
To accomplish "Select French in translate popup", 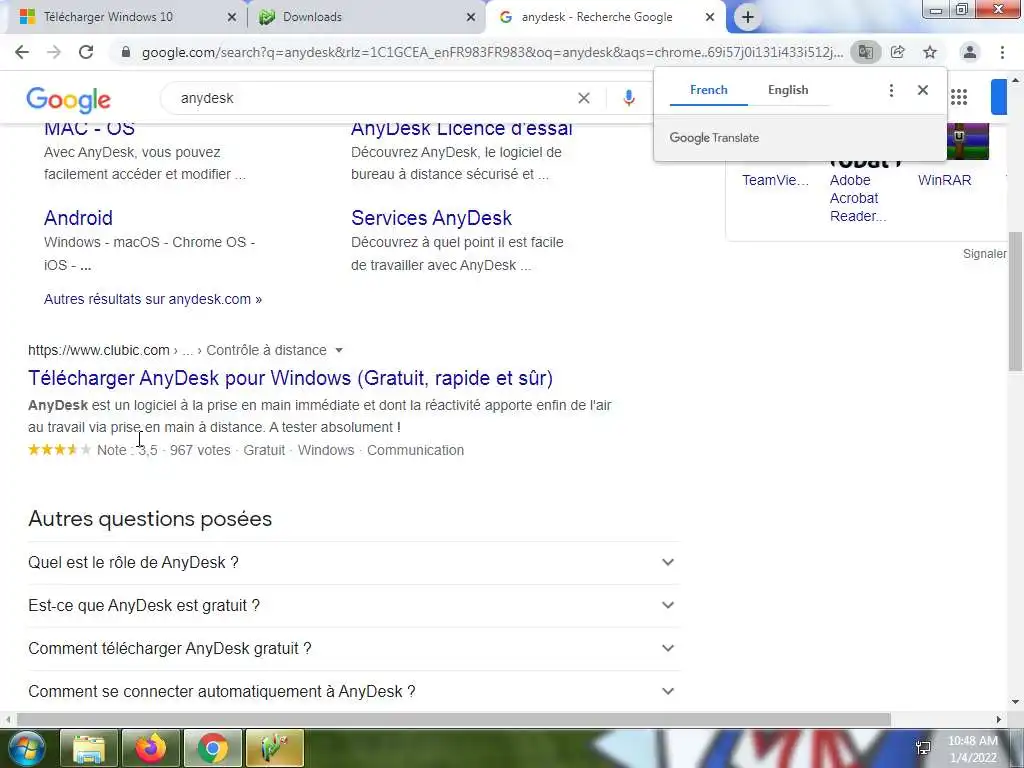I will click(x=709, y=90).
